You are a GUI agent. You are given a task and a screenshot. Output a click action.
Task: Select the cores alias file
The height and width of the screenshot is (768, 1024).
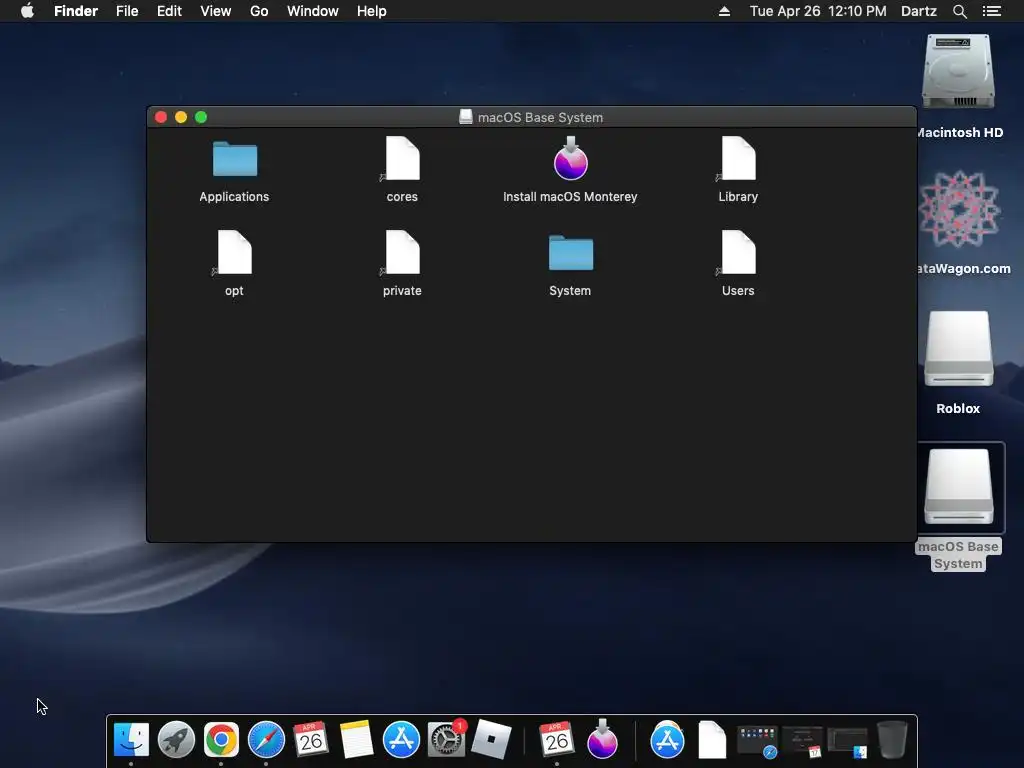point(402,159)
